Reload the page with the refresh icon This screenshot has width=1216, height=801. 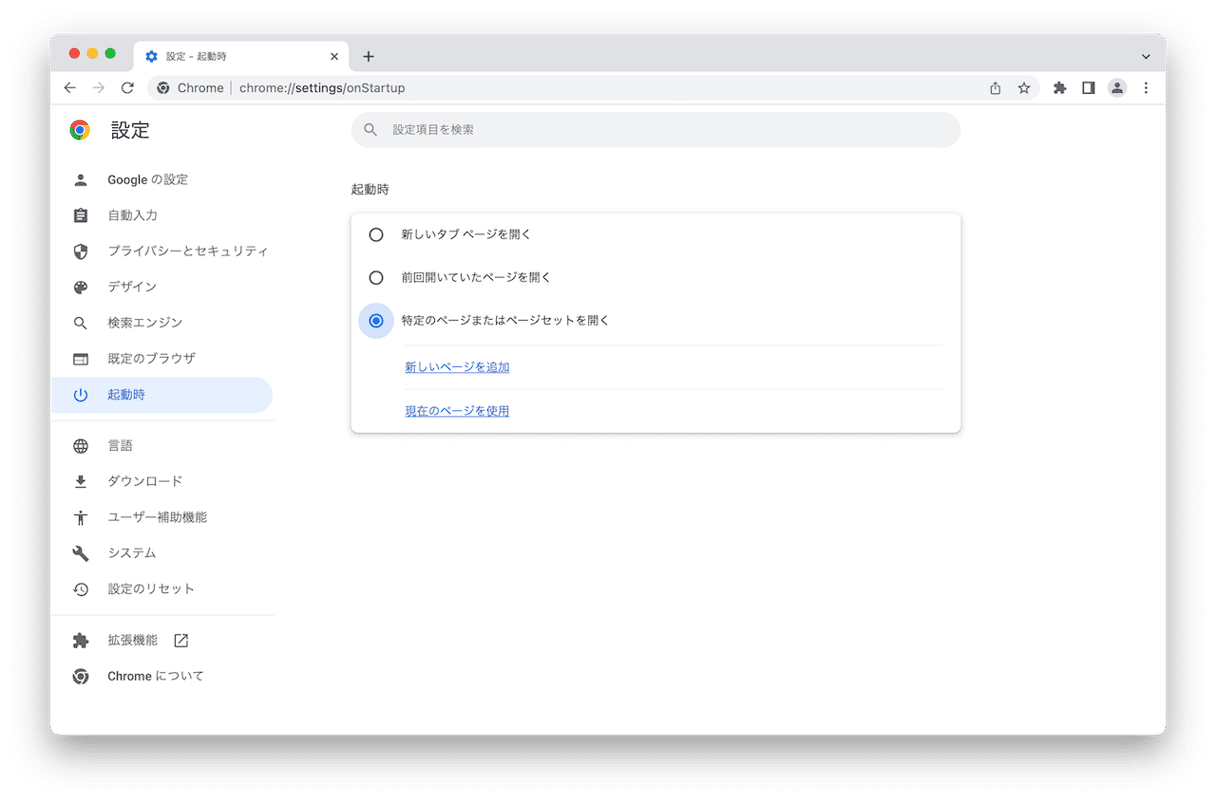[x=127, y=88]
